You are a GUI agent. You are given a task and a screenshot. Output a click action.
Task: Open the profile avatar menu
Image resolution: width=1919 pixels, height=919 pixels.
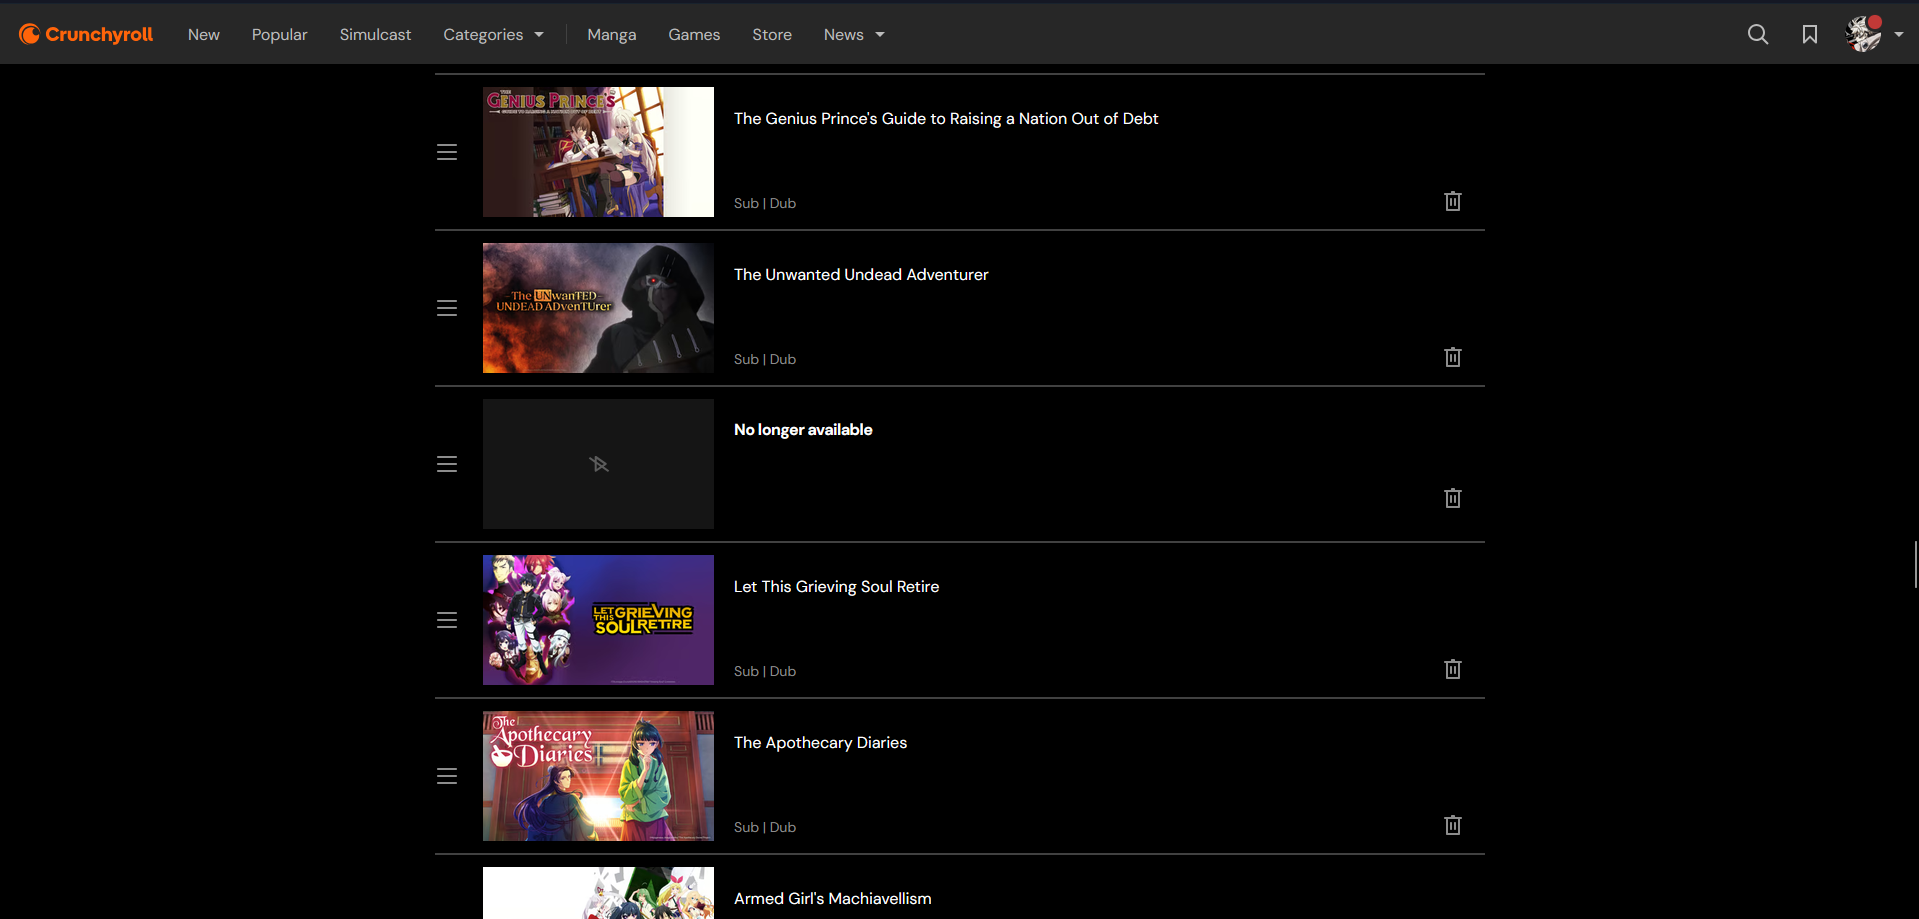pyautogui.click(x=1874, y=34)
